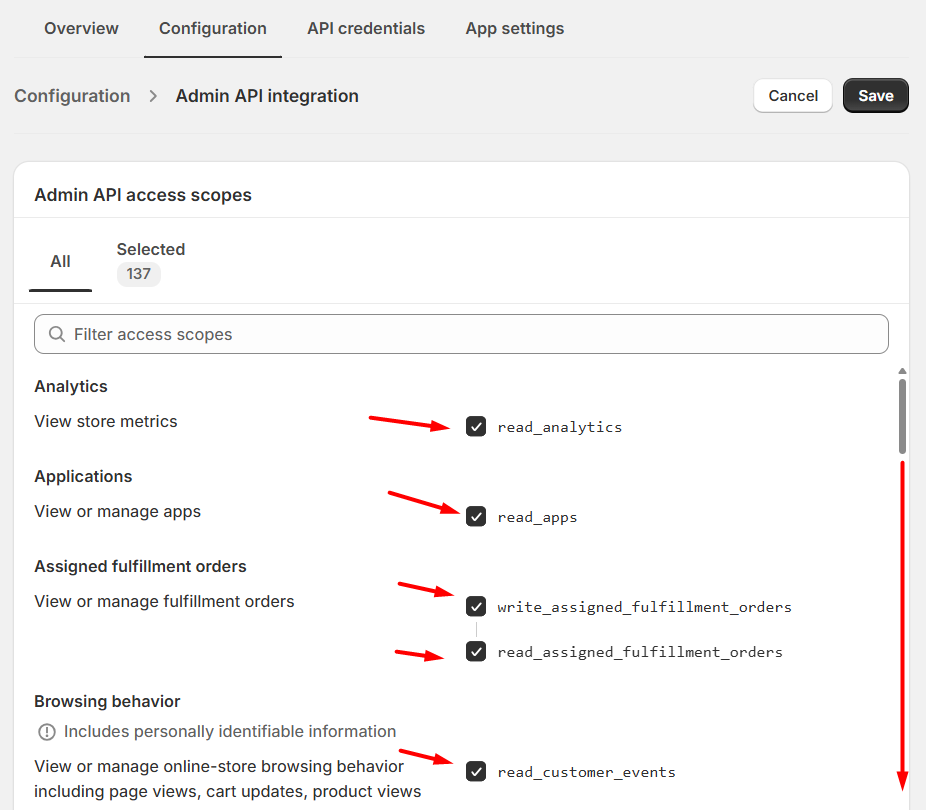
Task: Click the Cancel button
Action: 793,96
